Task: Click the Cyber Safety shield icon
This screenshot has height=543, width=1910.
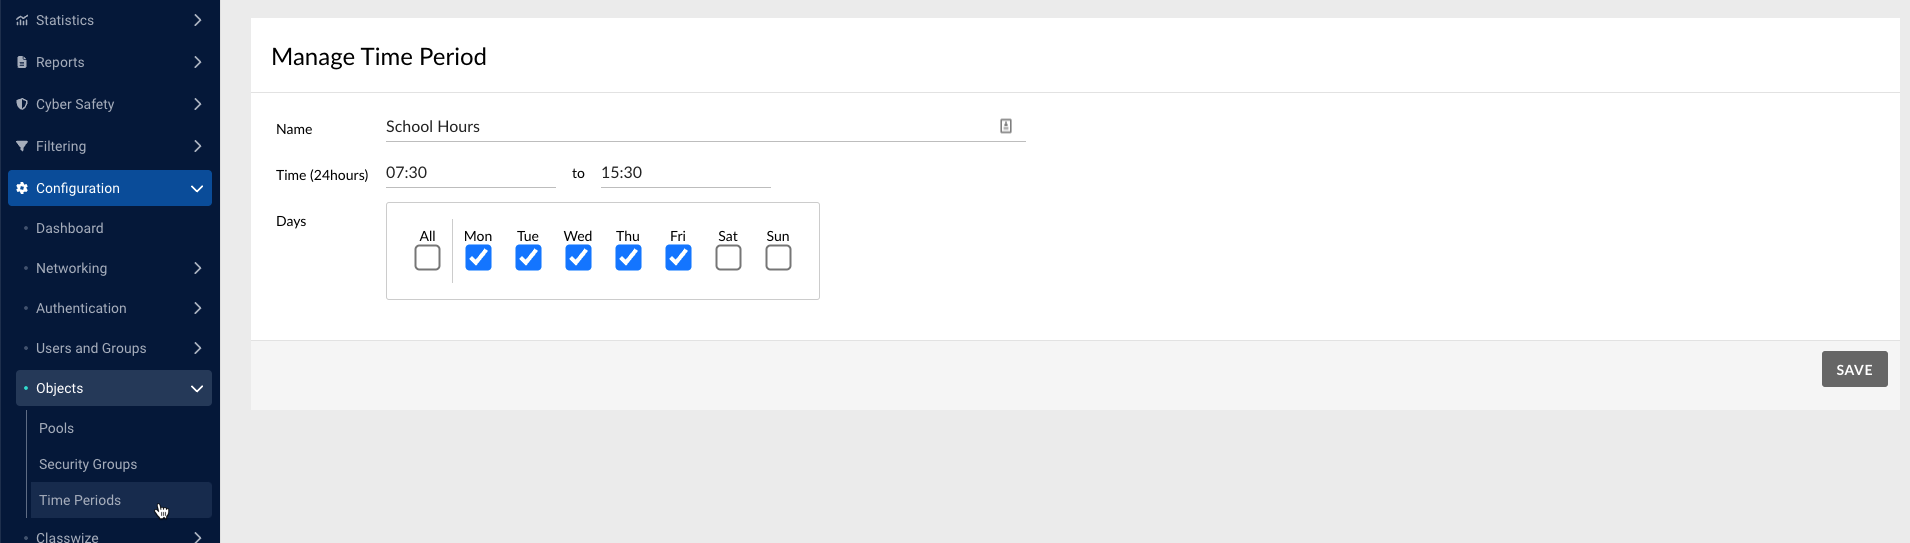Action: pyautogui.click(x=22, y=104)
